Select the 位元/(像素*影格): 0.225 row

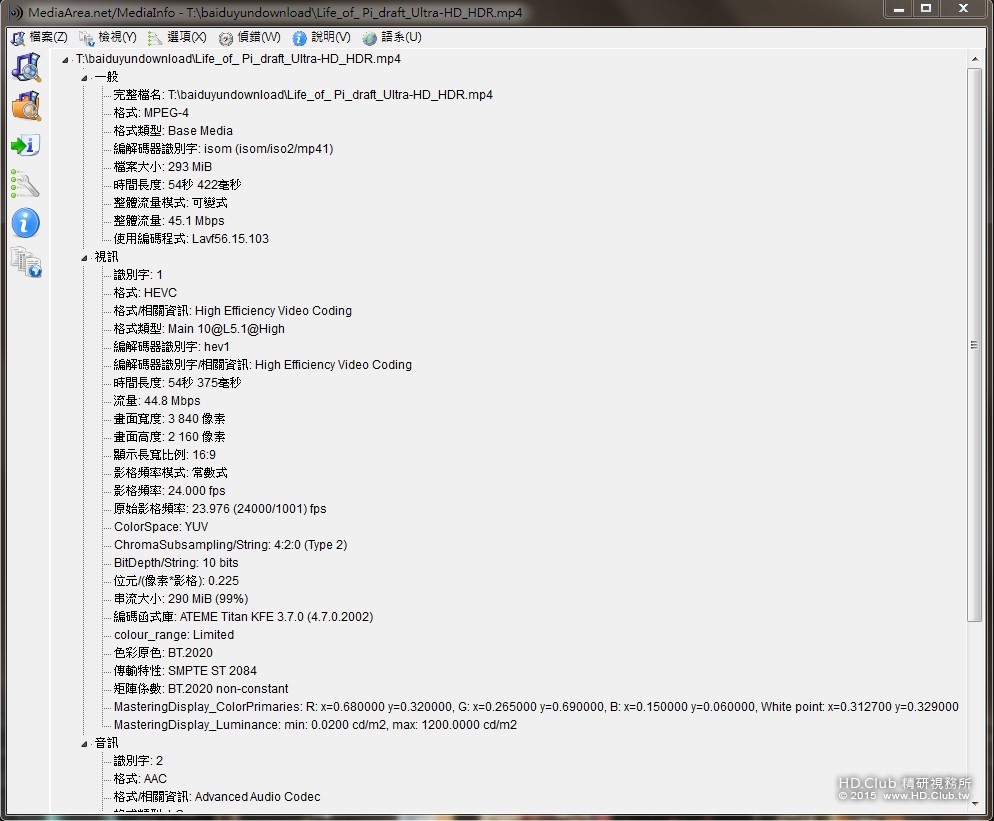[x=176, y=581]
